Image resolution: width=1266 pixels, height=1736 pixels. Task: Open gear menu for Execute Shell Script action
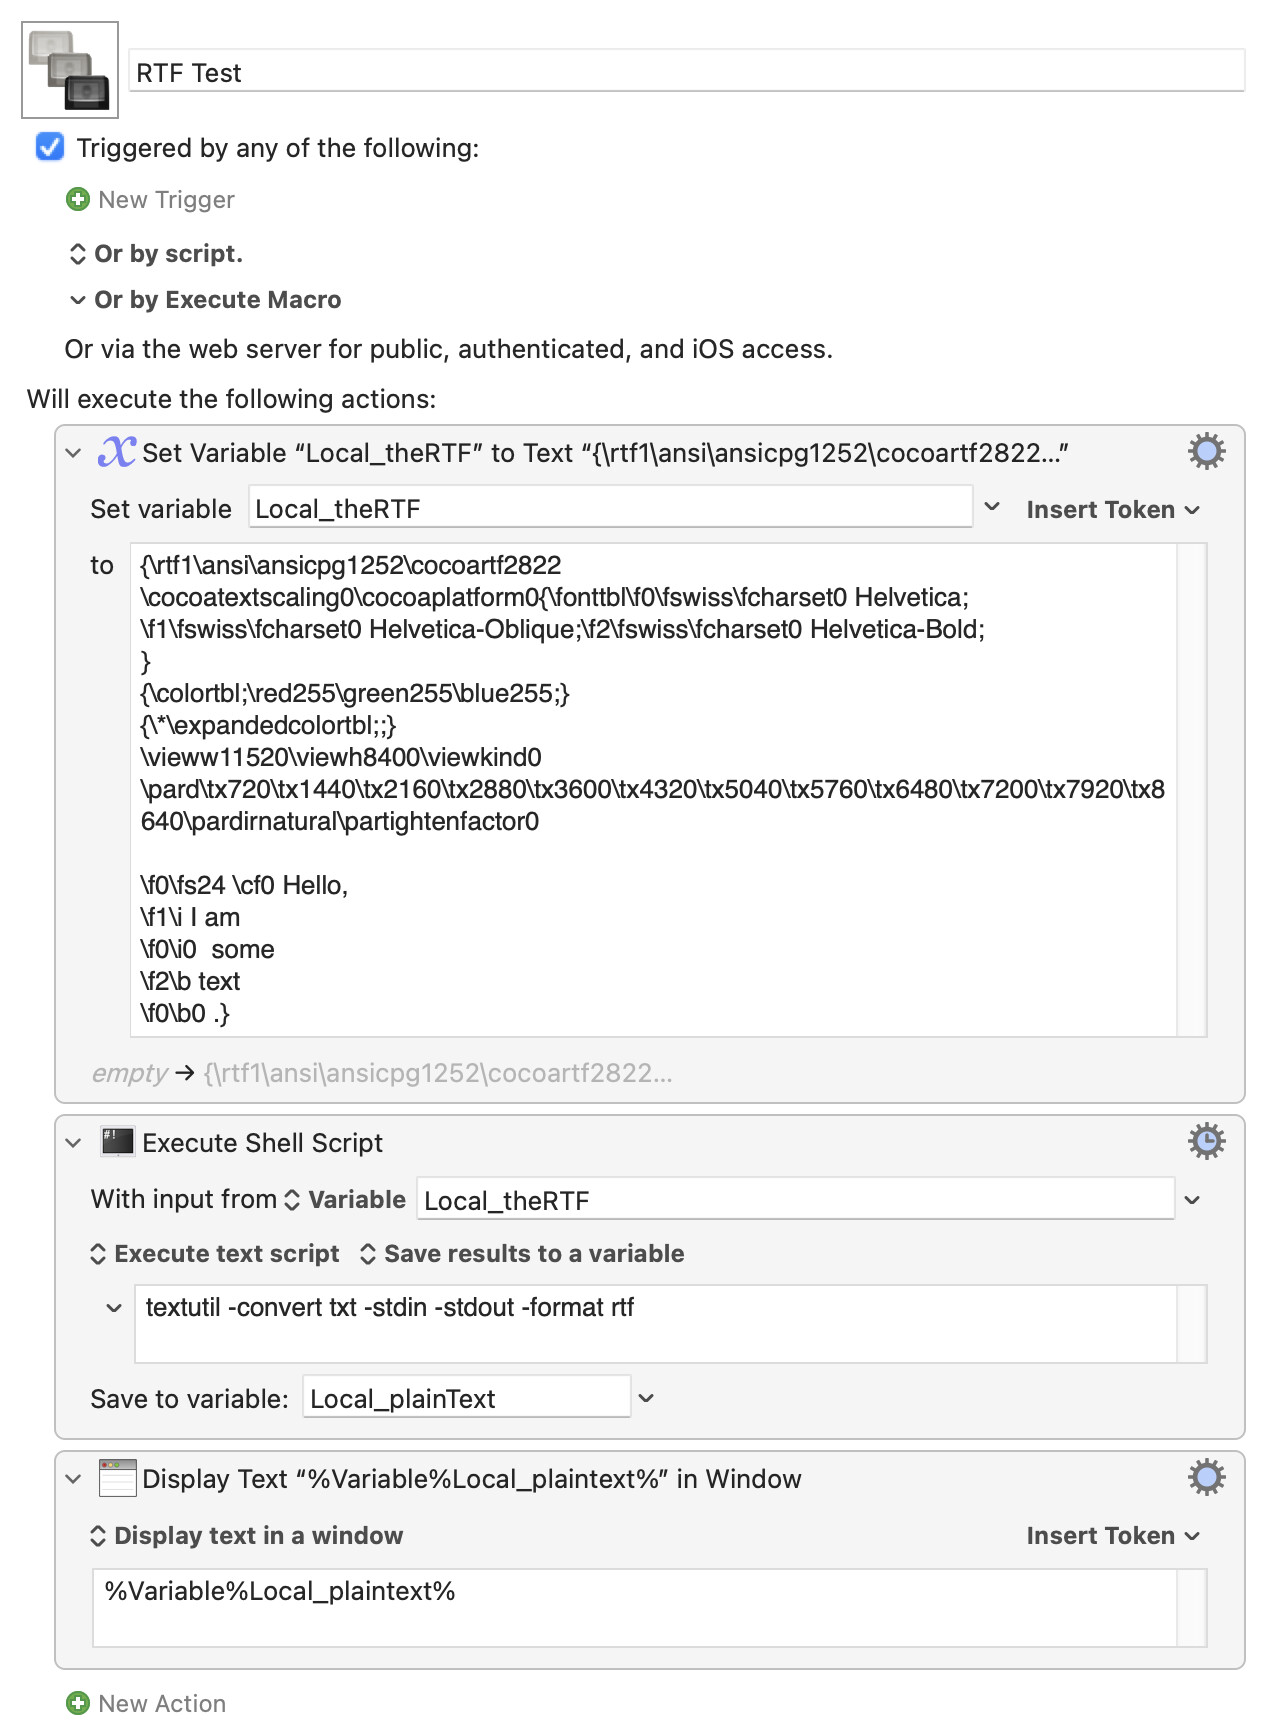click(x=1206, y=1141)
